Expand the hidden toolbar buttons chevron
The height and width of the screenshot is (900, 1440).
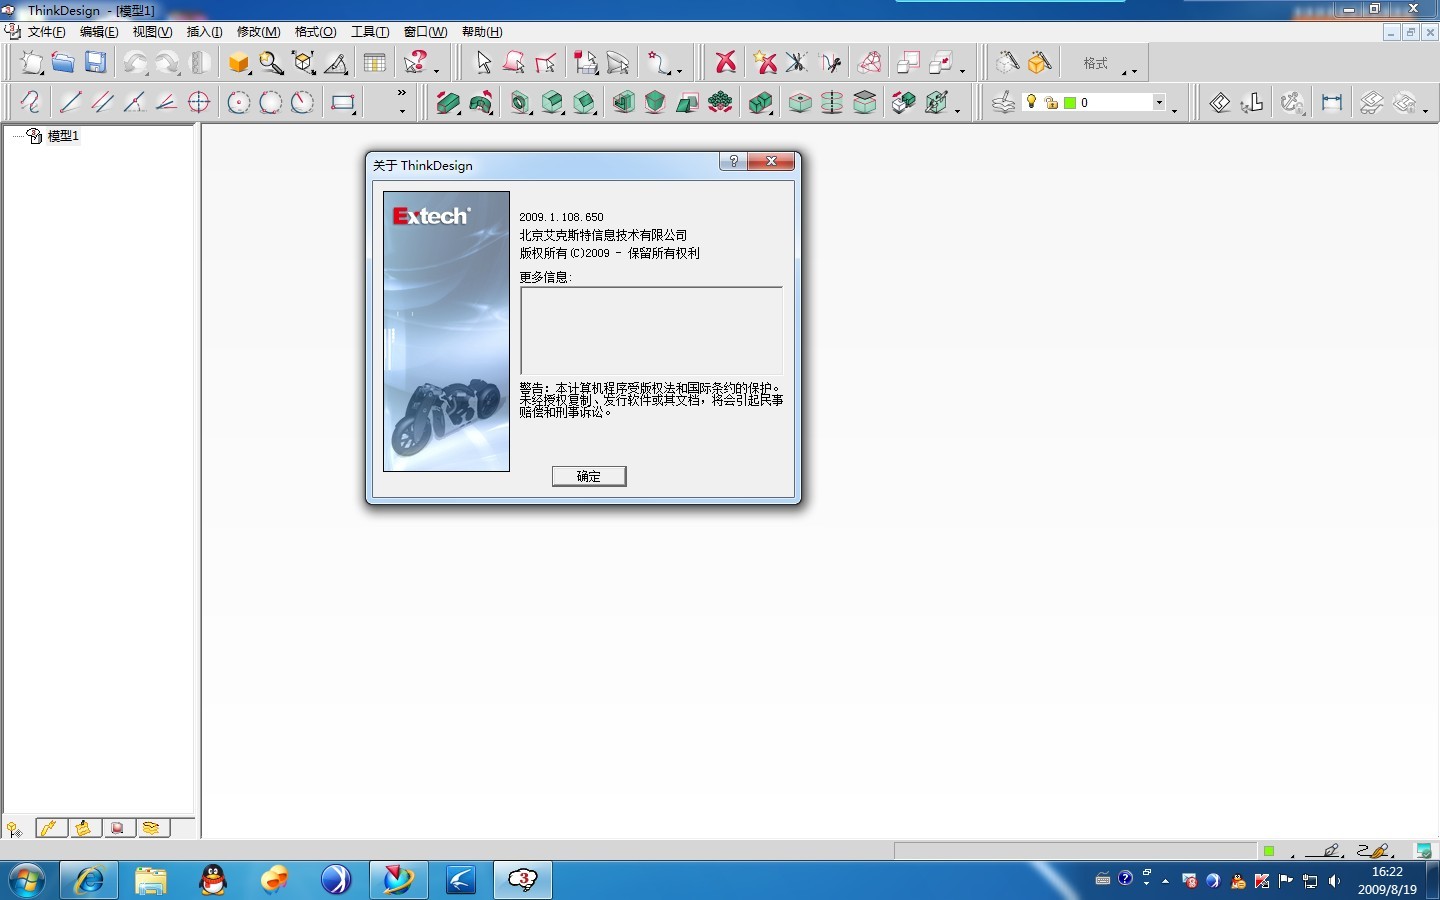click(402, 93)
